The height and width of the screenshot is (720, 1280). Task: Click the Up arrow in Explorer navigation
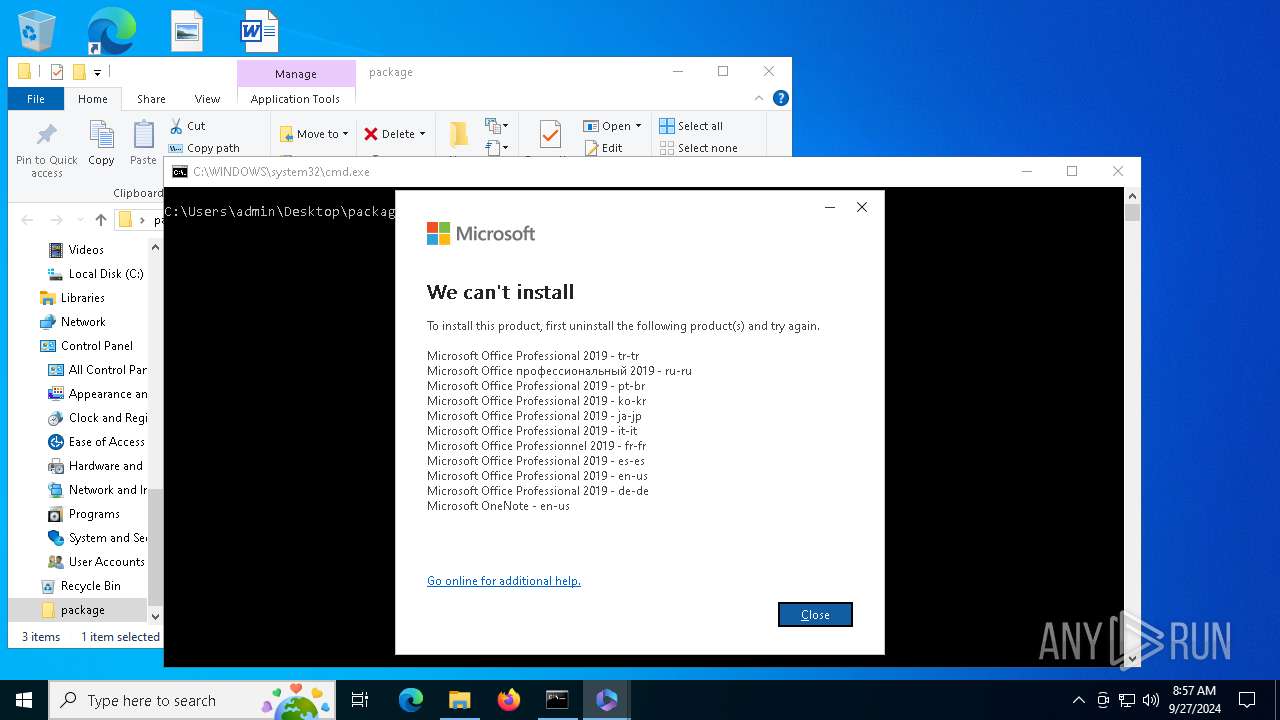tap(101, 220)
